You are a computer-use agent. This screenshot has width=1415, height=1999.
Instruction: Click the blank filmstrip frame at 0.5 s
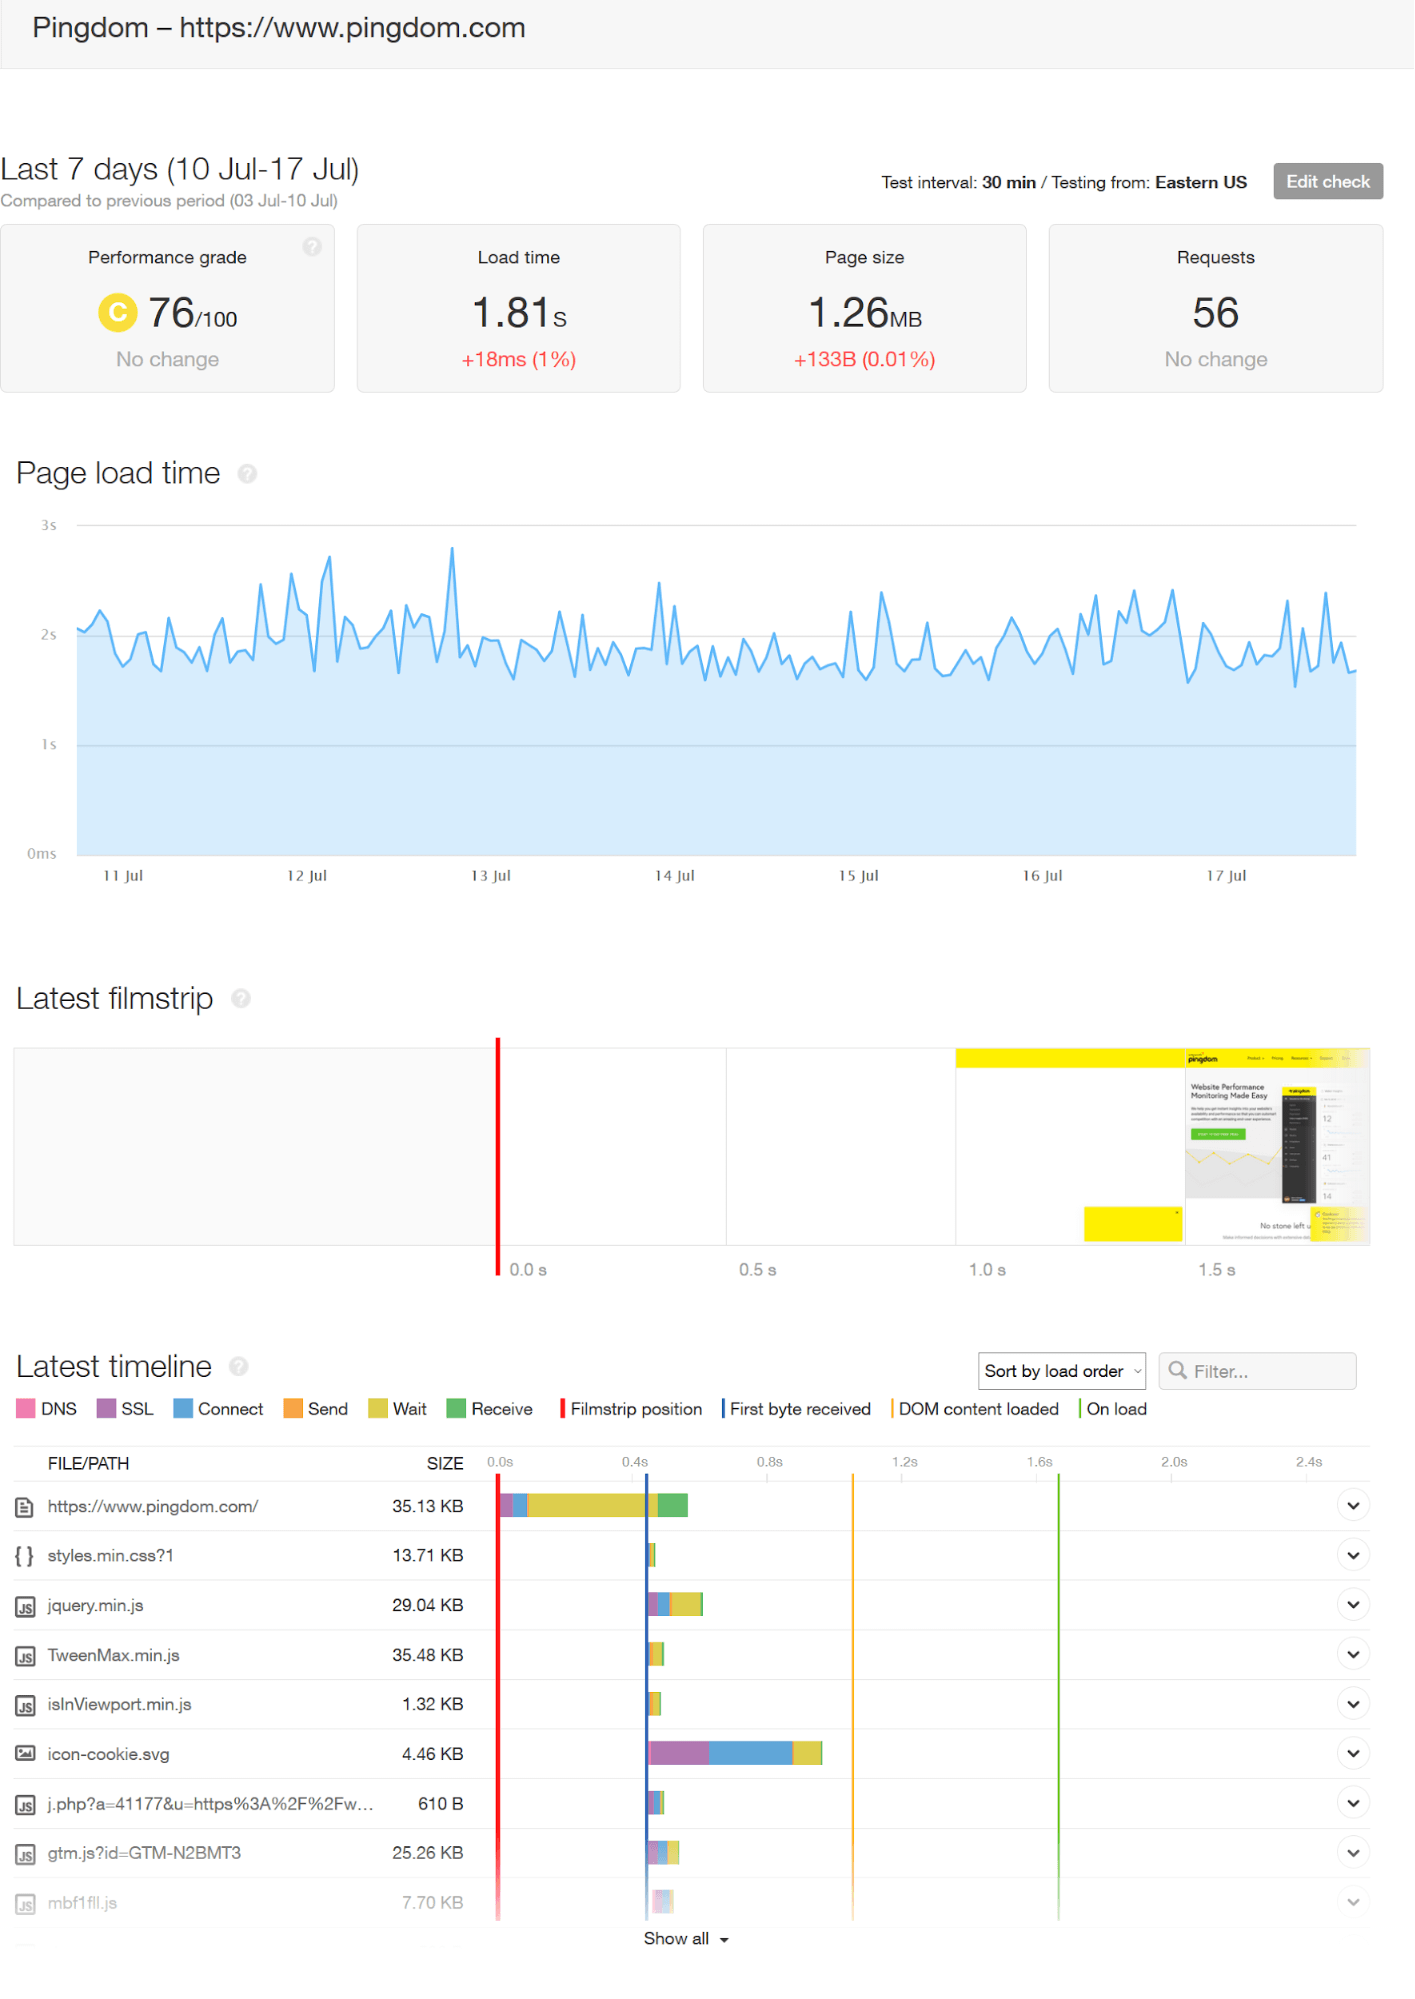(841, 1147)
